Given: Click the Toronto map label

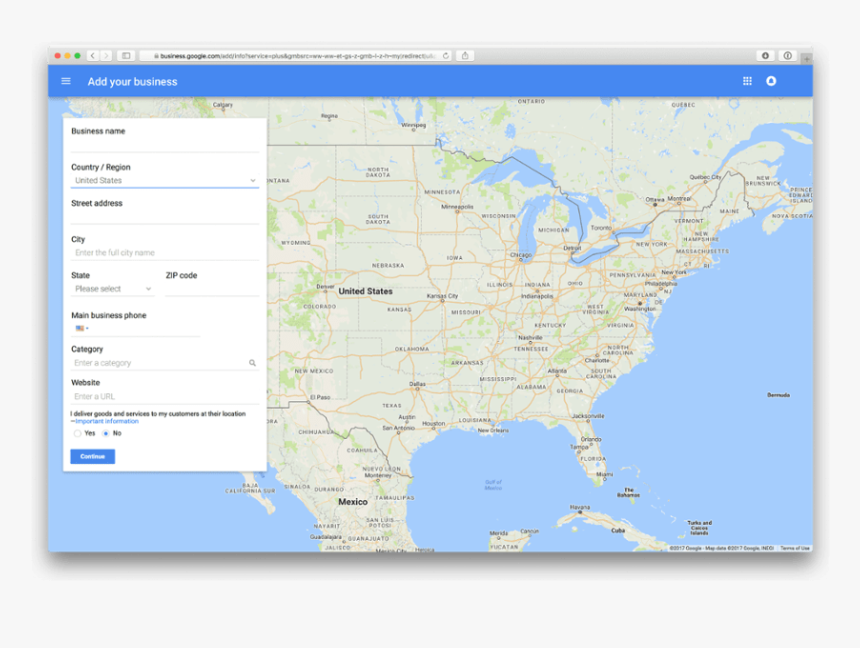Looking at the screenshot, I should pyautogui.click(x=601, y=228).
